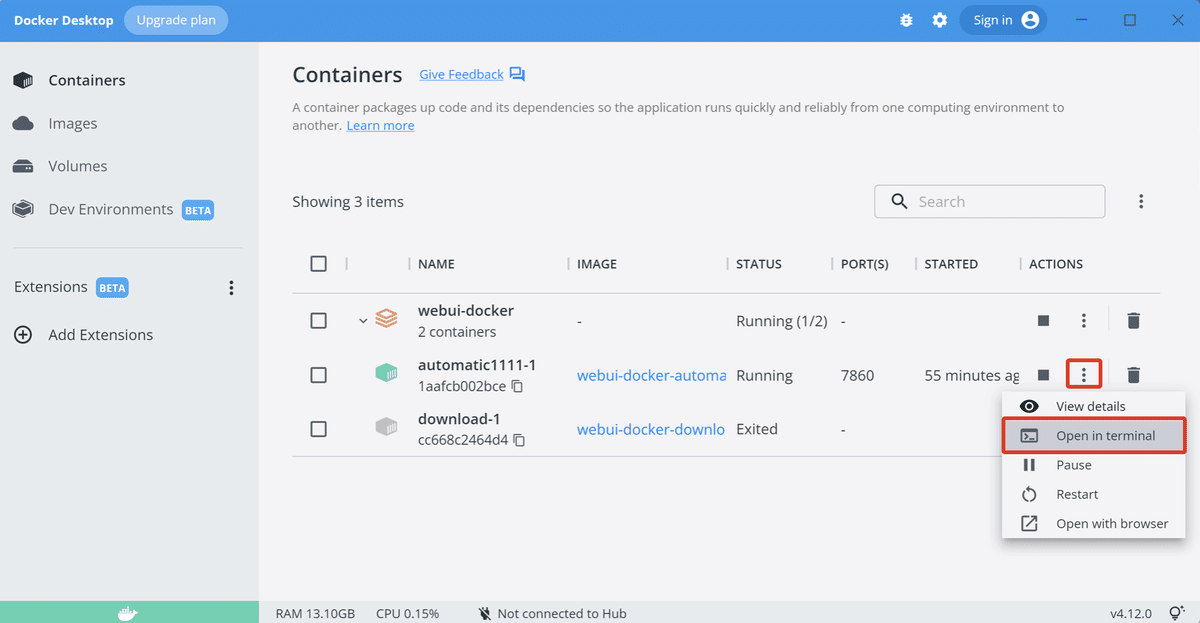Click the webui-docker stack icon
Screen dimensions: 1200x623
(386, 320)
